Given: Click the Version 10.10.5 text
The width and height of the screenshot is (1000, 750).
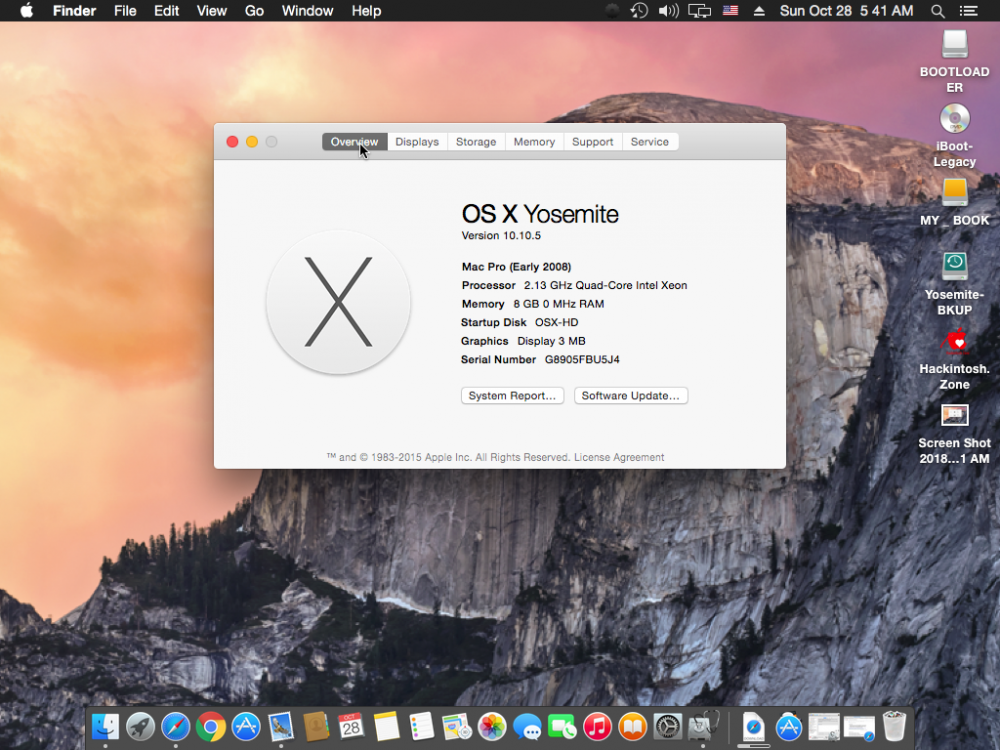Looking at the screenshot, I should (501, 235).
